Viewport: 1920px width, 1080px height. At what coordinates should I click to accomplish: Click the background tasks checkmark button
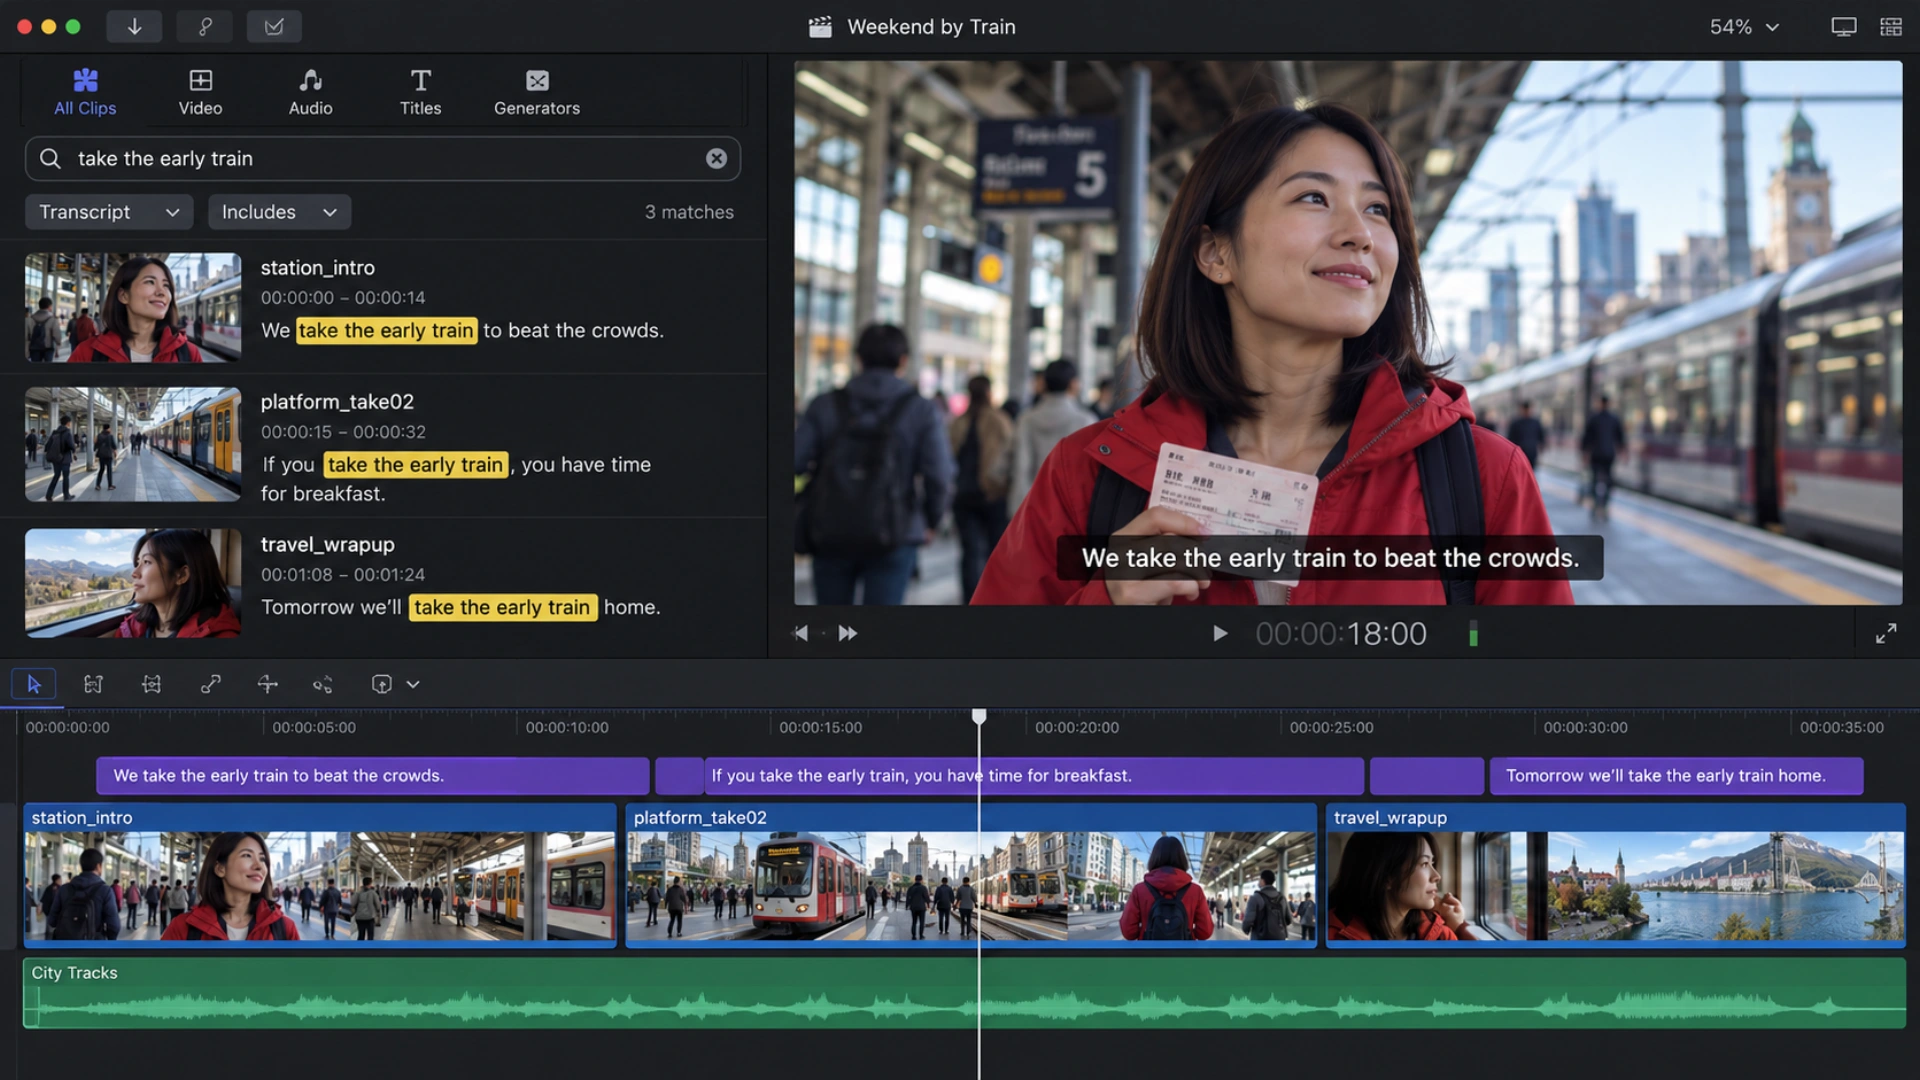(274, 27)
